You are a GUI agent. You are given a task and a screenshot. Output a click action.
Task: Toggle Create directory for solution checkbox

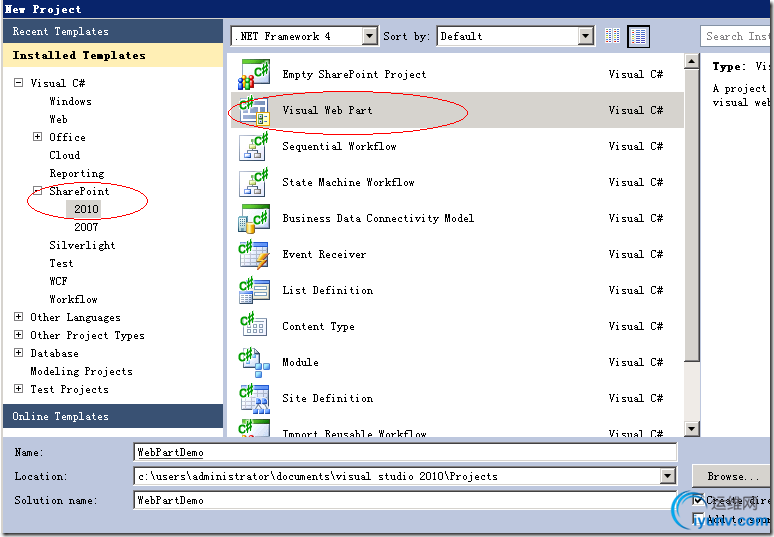tap(698, 500)
